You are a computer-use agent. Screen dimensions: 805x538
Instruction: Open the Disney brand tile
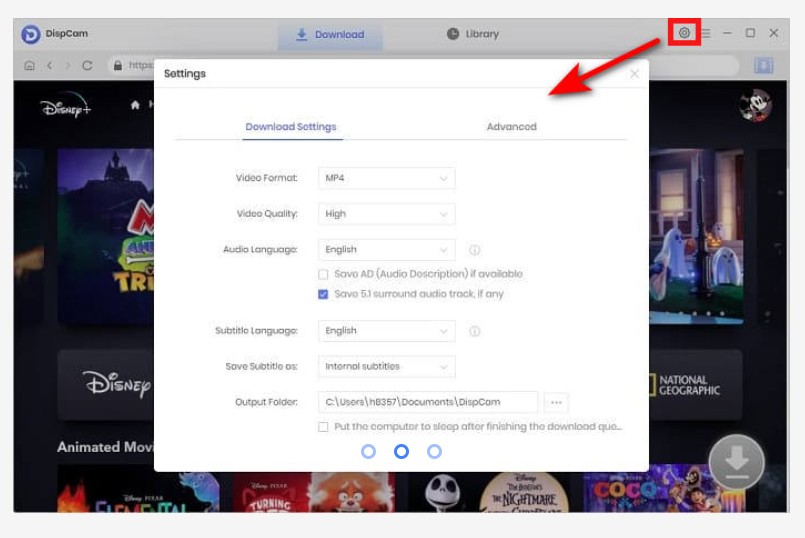coord(106,385)
